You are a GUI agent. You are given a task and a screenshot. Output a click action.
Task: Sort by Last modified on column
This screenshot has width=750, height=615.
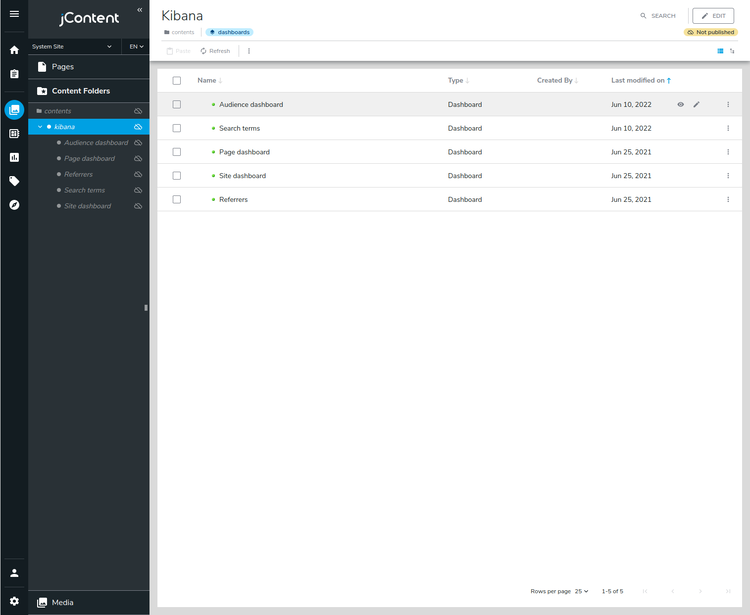tap(641, 80)
